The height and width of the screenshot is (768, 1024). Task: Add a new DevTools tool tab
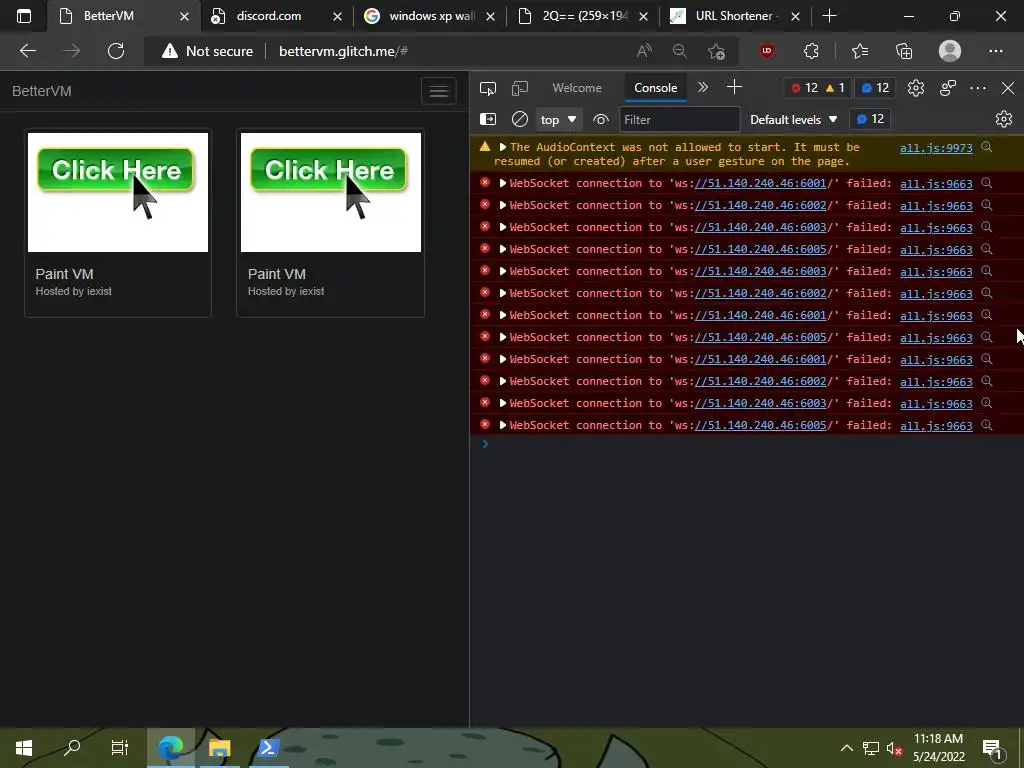coord(735,87)
